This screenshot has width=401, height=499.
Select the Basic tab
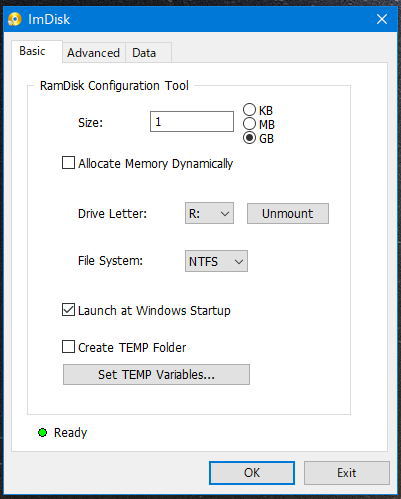click(32, 51)
